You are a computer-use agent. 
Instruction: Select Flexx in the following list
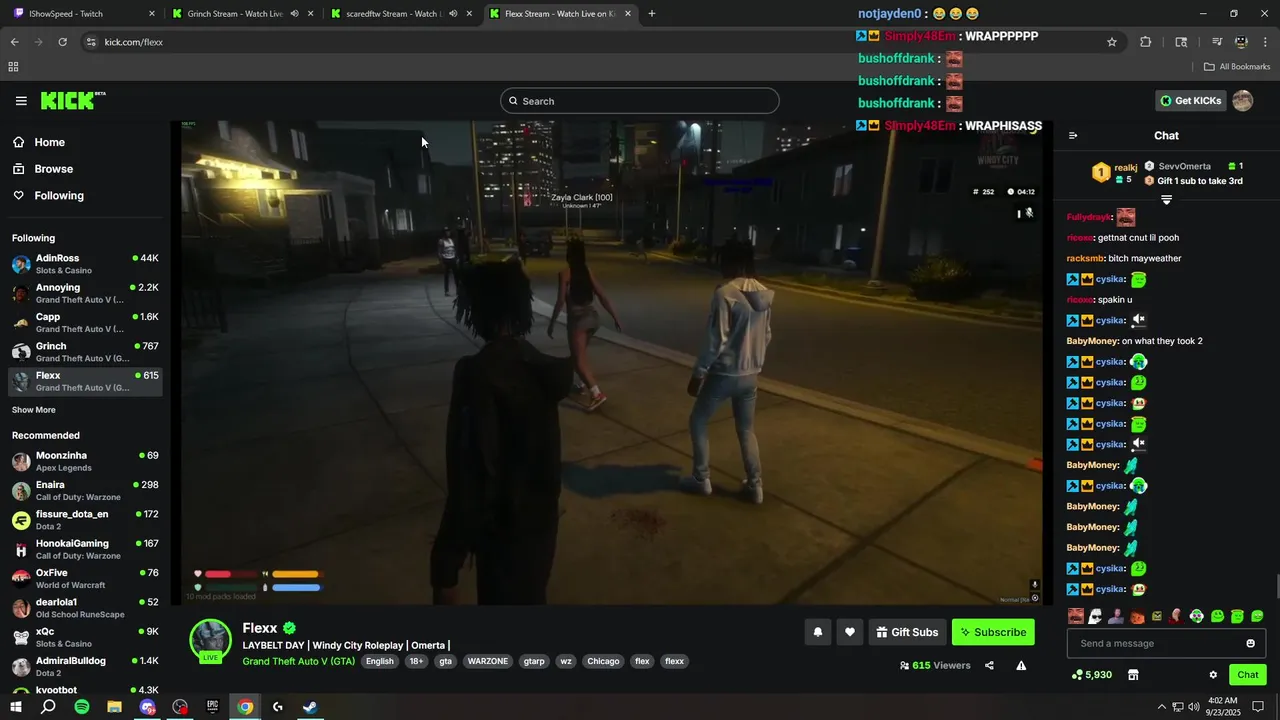click(85, 381)
